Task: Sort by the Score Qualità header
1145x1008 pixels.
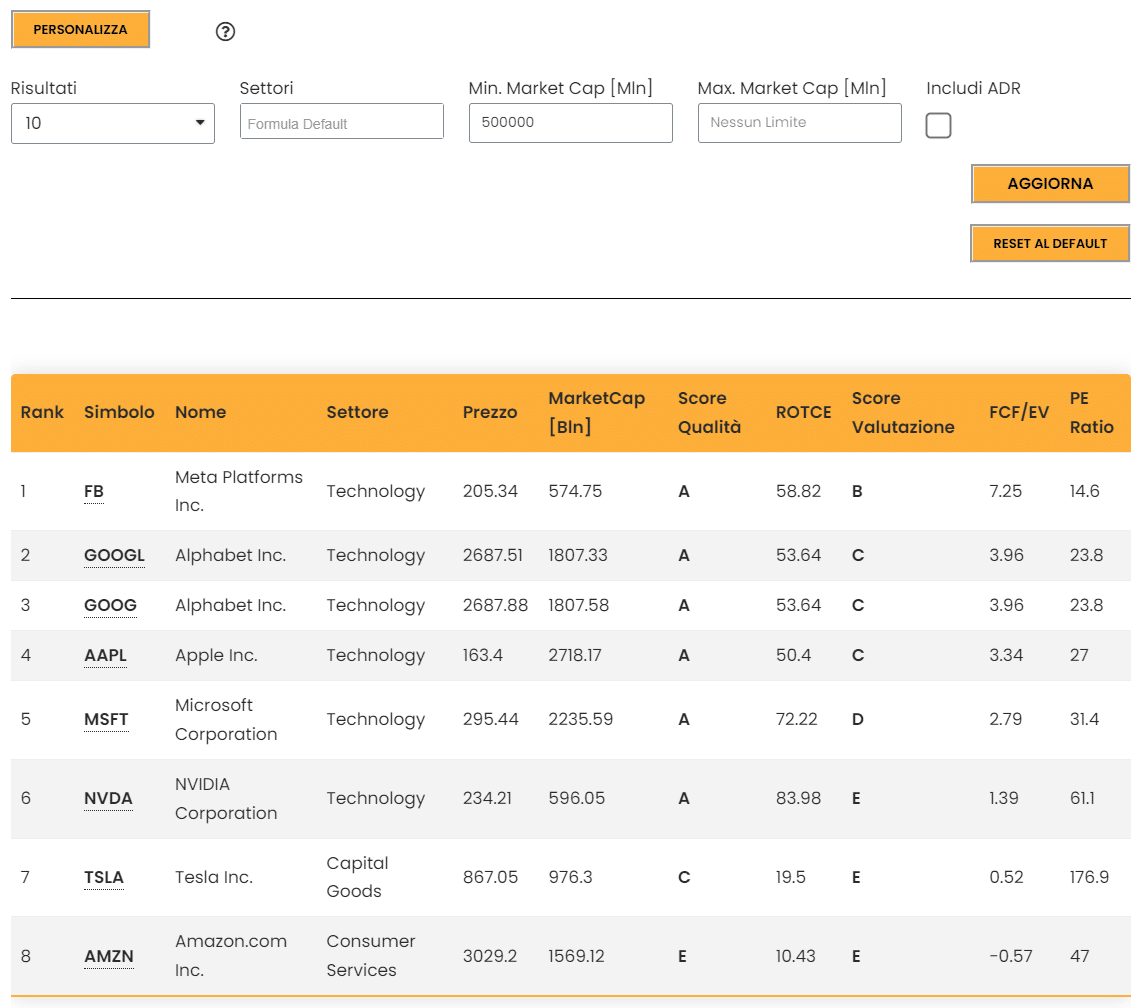Action: click(x=709, y=412)
